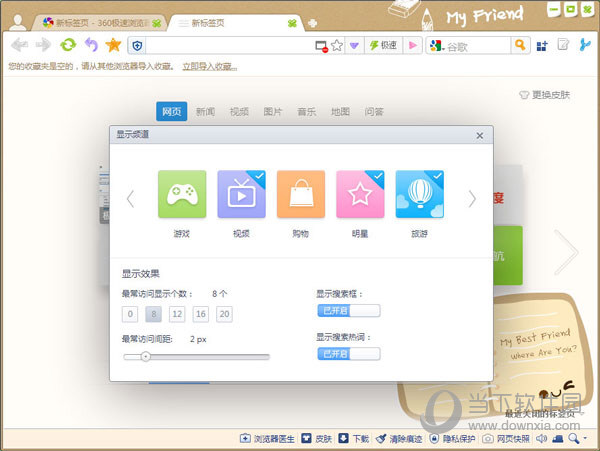Click the 立即导入收藏 link
Screen dimensions: 600x451
pos(209,67)
